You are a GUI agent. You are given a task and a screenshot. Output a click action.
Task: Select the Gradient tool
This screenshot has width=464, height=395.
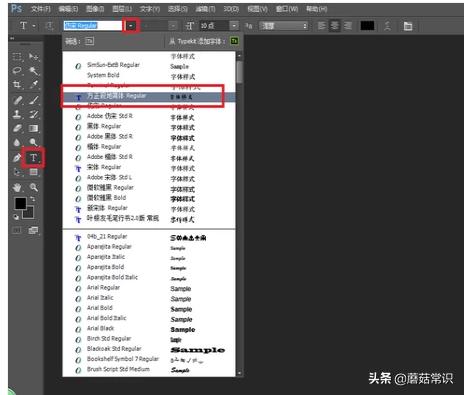click(x=33, y=128)
